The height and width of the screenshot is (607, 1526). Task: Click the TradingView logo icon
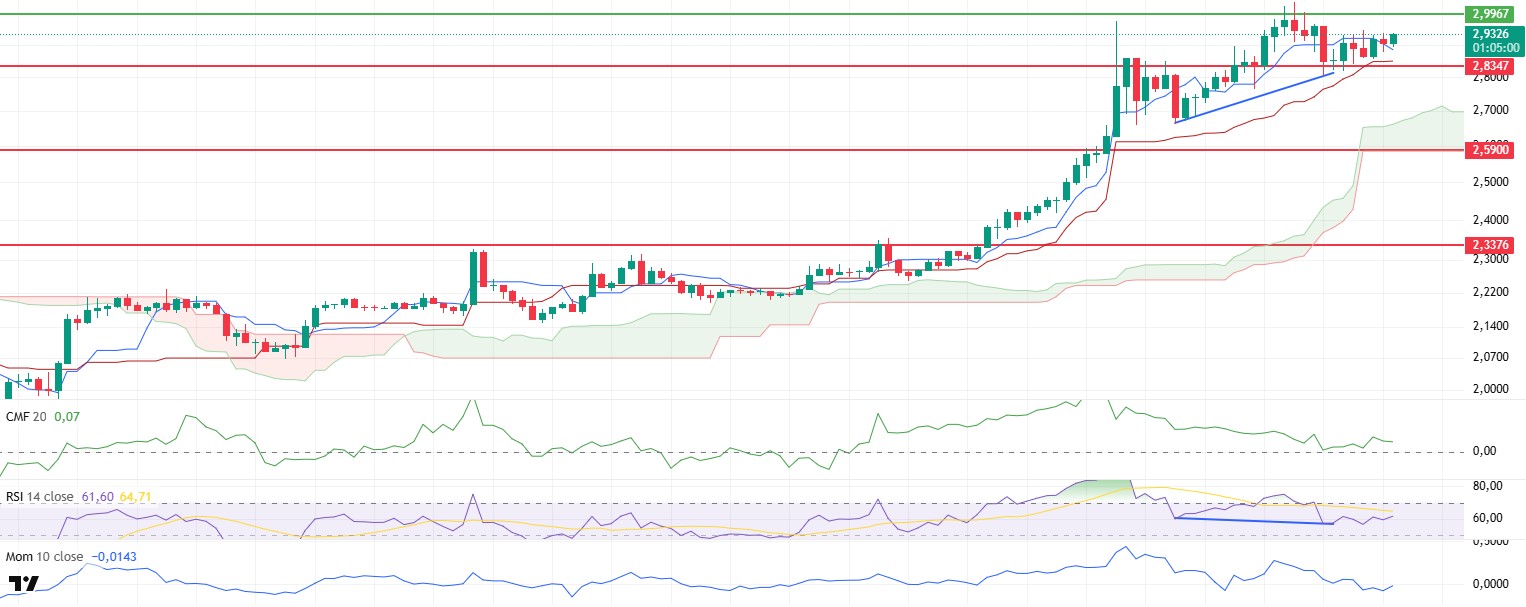click(24, 584)
